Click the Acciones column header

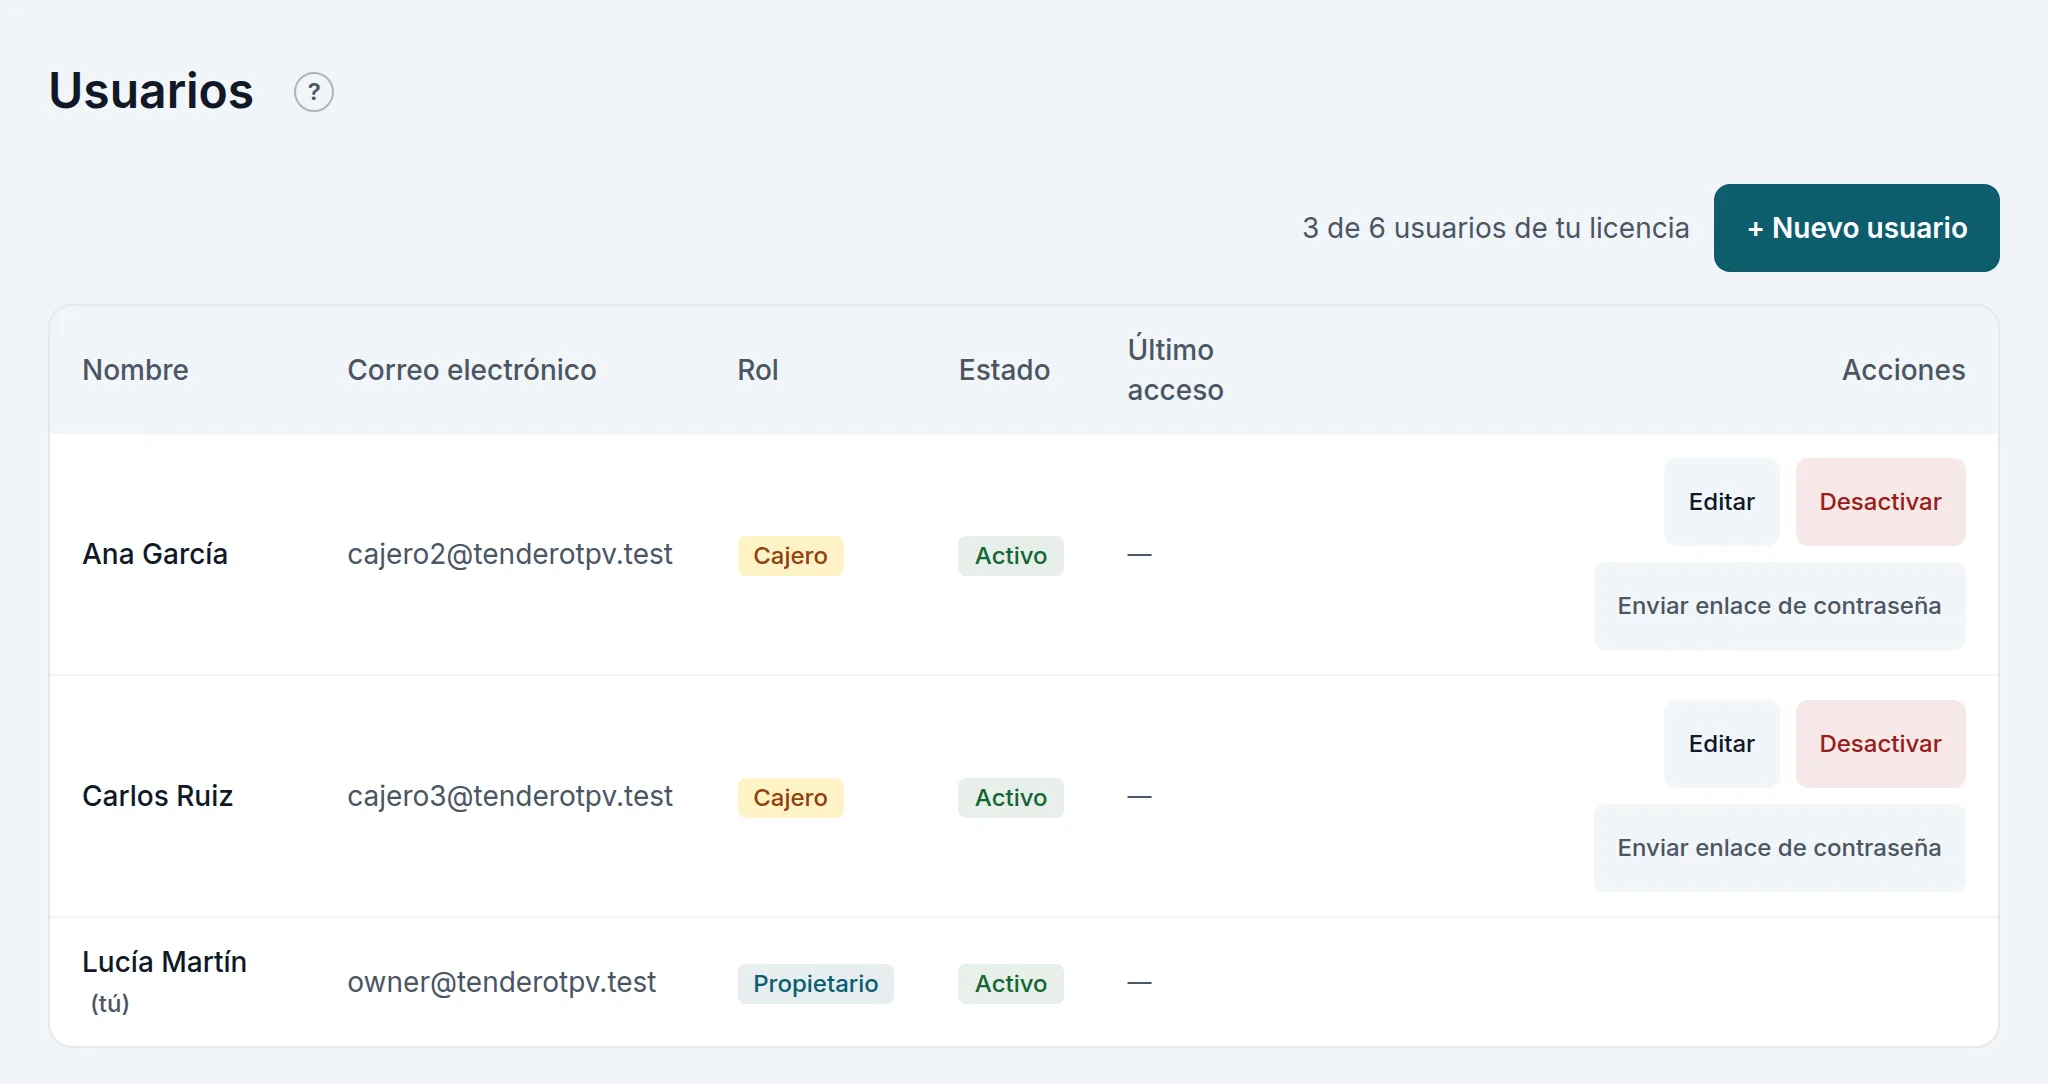pos(1903,370)
